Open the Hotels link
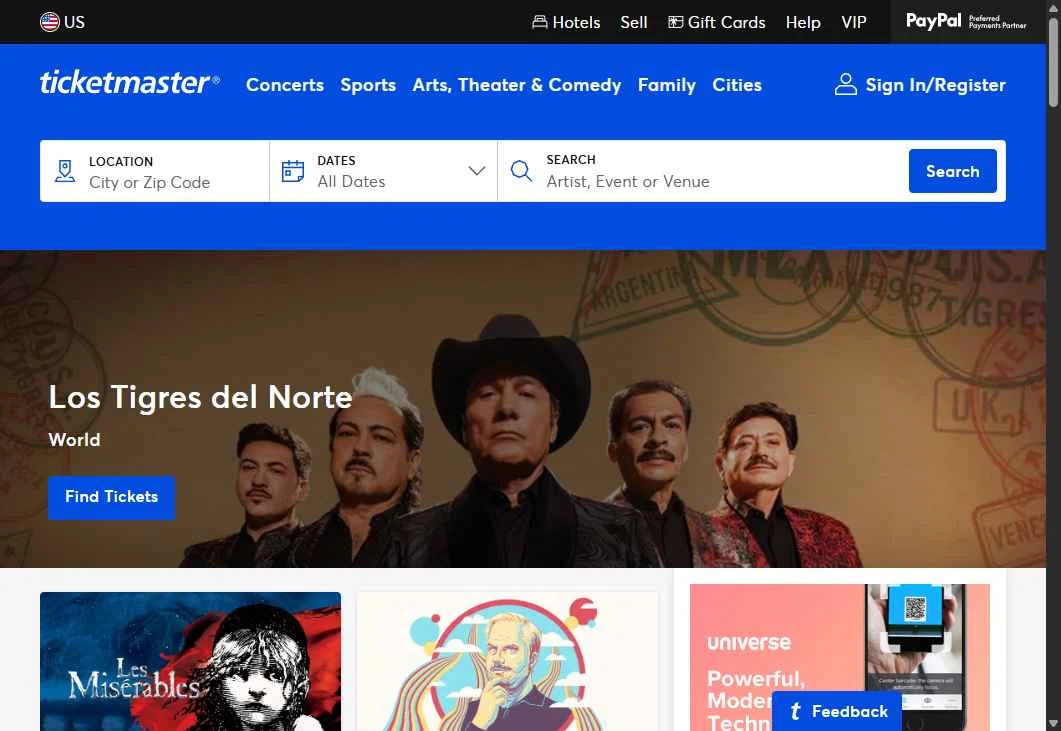The image size is (1061, 731). pos(576,22)
